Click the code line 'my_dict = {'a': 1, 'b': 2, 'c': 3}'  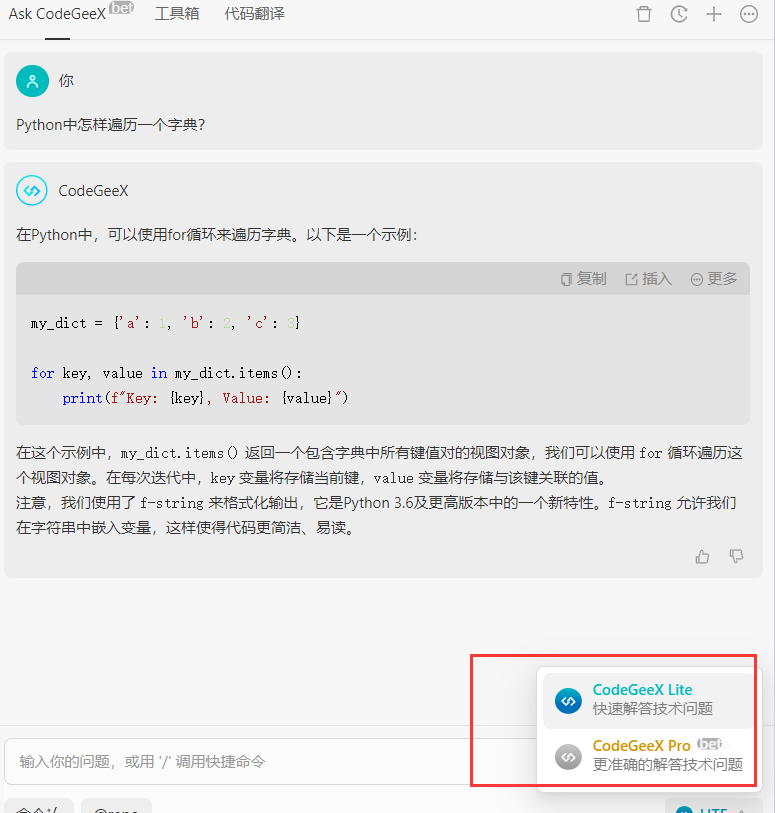165,324
